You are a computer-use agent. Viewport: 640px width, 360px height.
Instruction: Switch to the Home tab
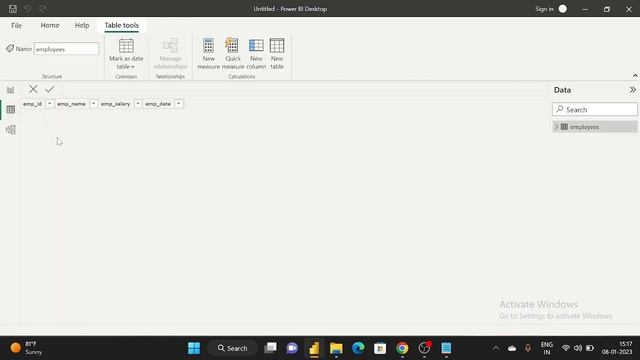[x=50, y=25]
